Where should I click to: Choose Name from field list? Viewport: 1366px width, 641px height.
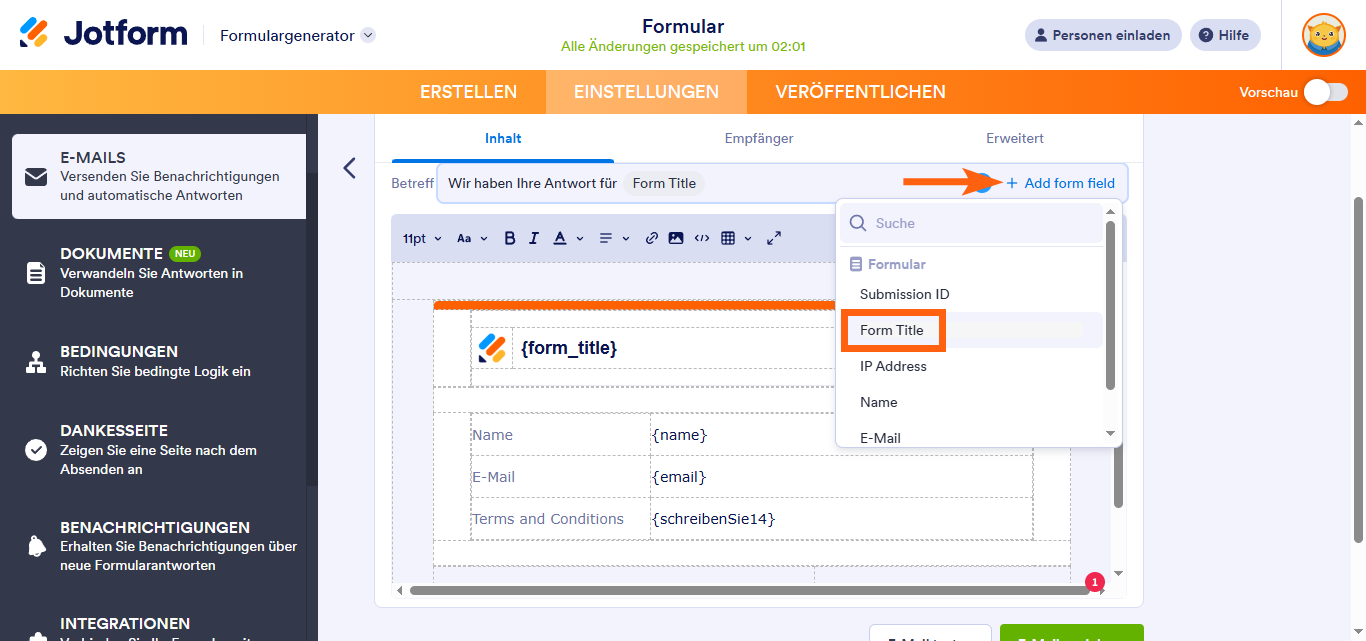coord(879,402)
